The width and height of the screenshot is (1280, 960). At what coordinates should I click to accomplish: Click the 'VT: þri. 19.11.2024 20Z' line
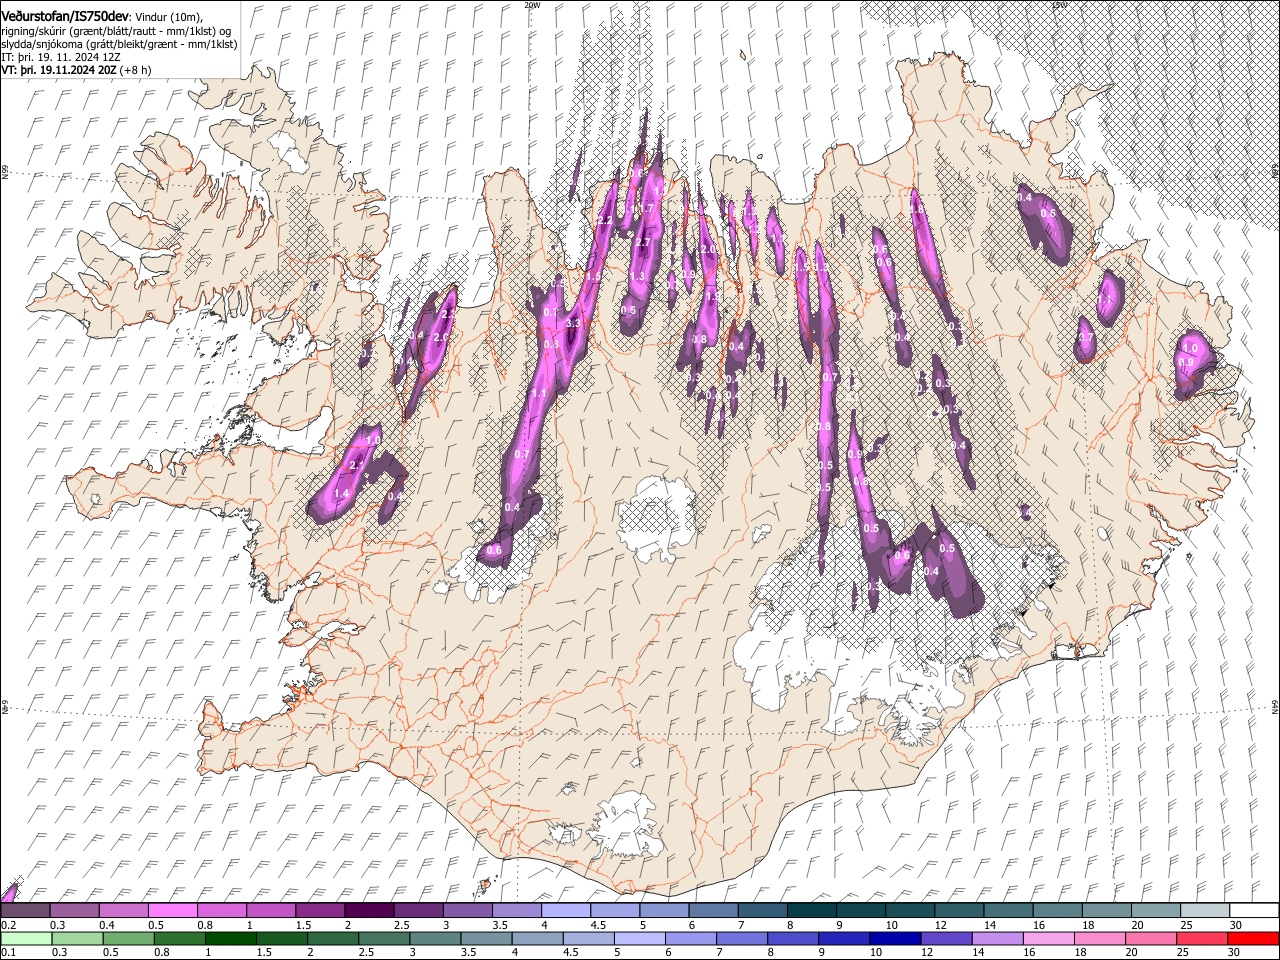(58, 70)
